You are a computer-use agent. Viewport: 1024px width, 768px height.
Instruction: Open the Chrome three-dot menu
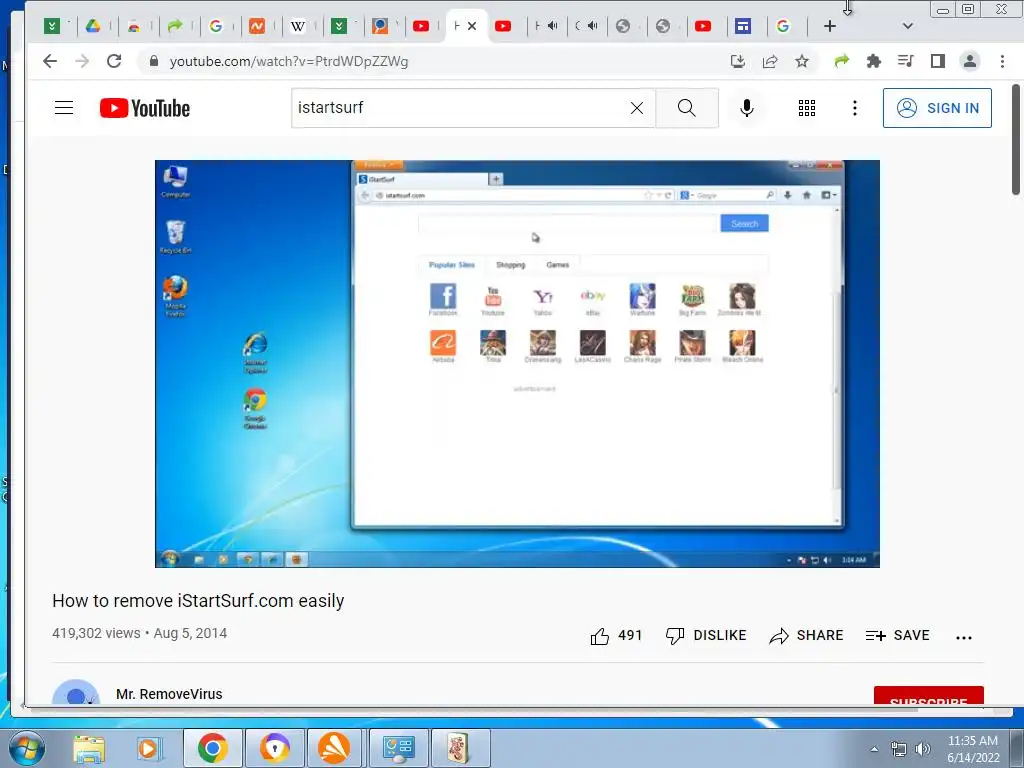(x=1002, y=61)
